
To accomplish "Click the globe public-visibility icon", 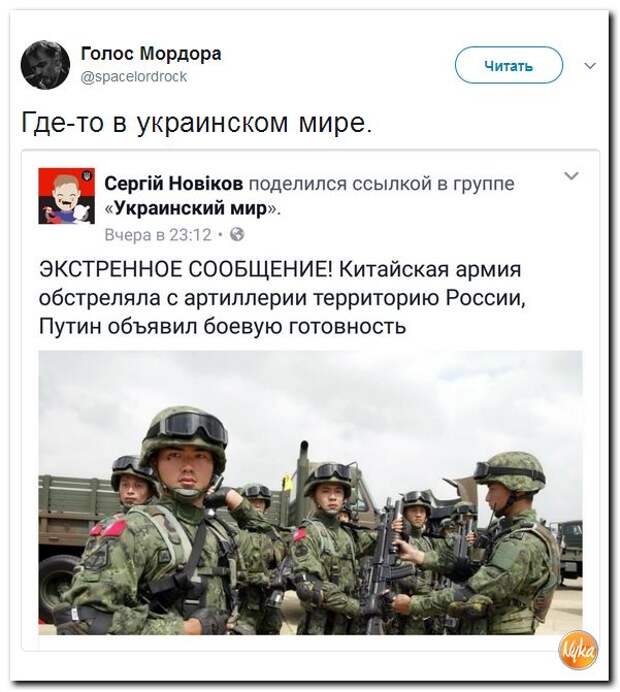I will [x=237, y=234].
